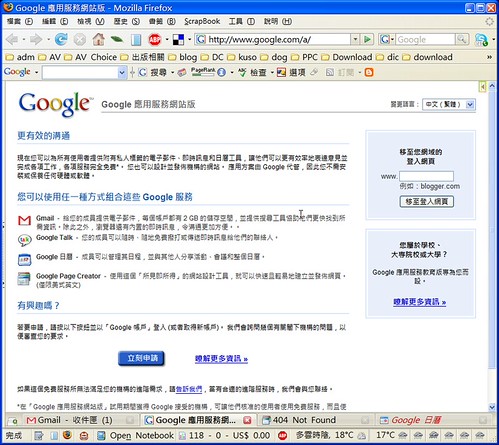The height and width of the screenshot is (445, 499).
Task: Click 瞭解更多資訊 link beside apply button
Action: tap(221, 359)
